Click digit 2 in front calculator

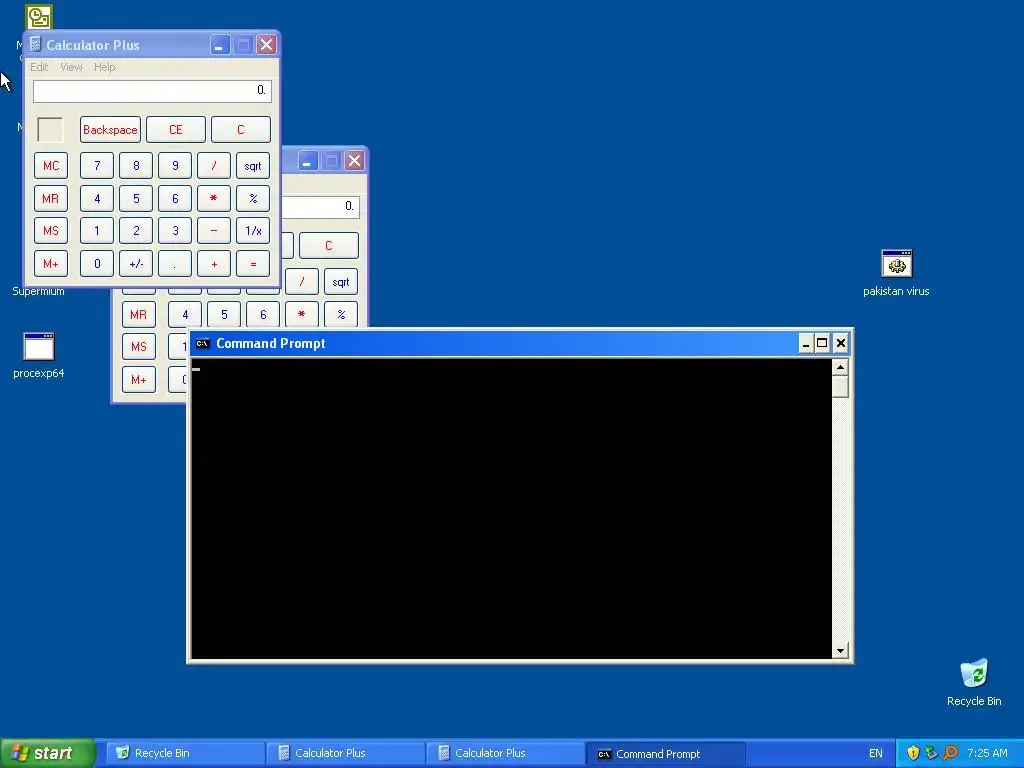pos(136,231)
